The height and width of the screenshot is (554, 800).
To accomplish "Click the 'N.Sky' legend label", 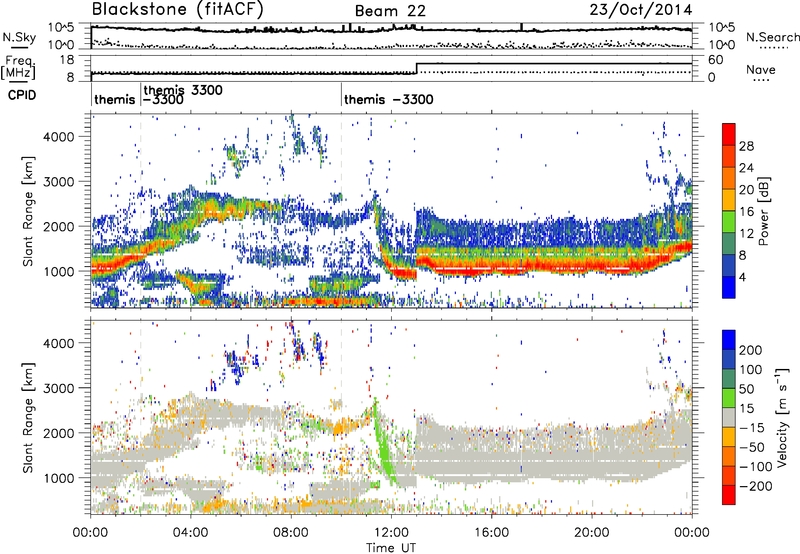I will (19, 37).
